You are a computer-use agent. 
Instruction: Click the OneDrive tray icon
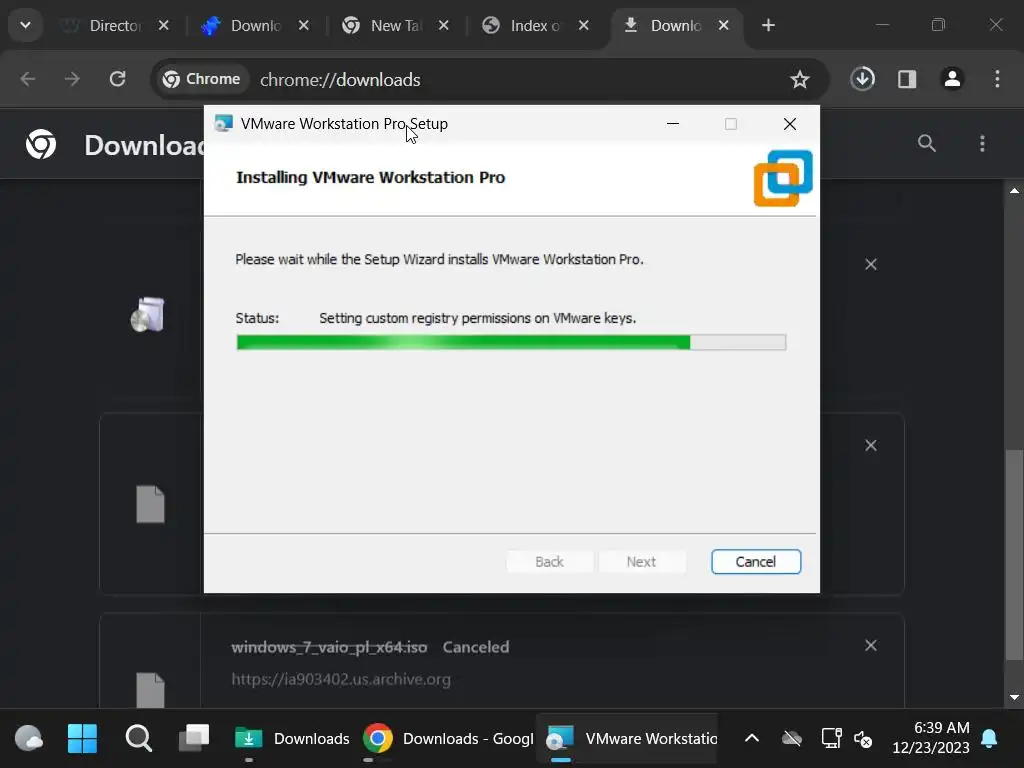(792, 739)
